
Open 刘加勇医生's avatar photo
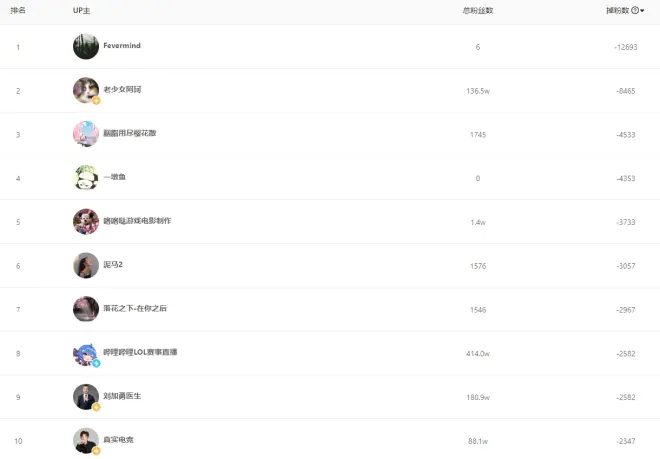(86, 396)
